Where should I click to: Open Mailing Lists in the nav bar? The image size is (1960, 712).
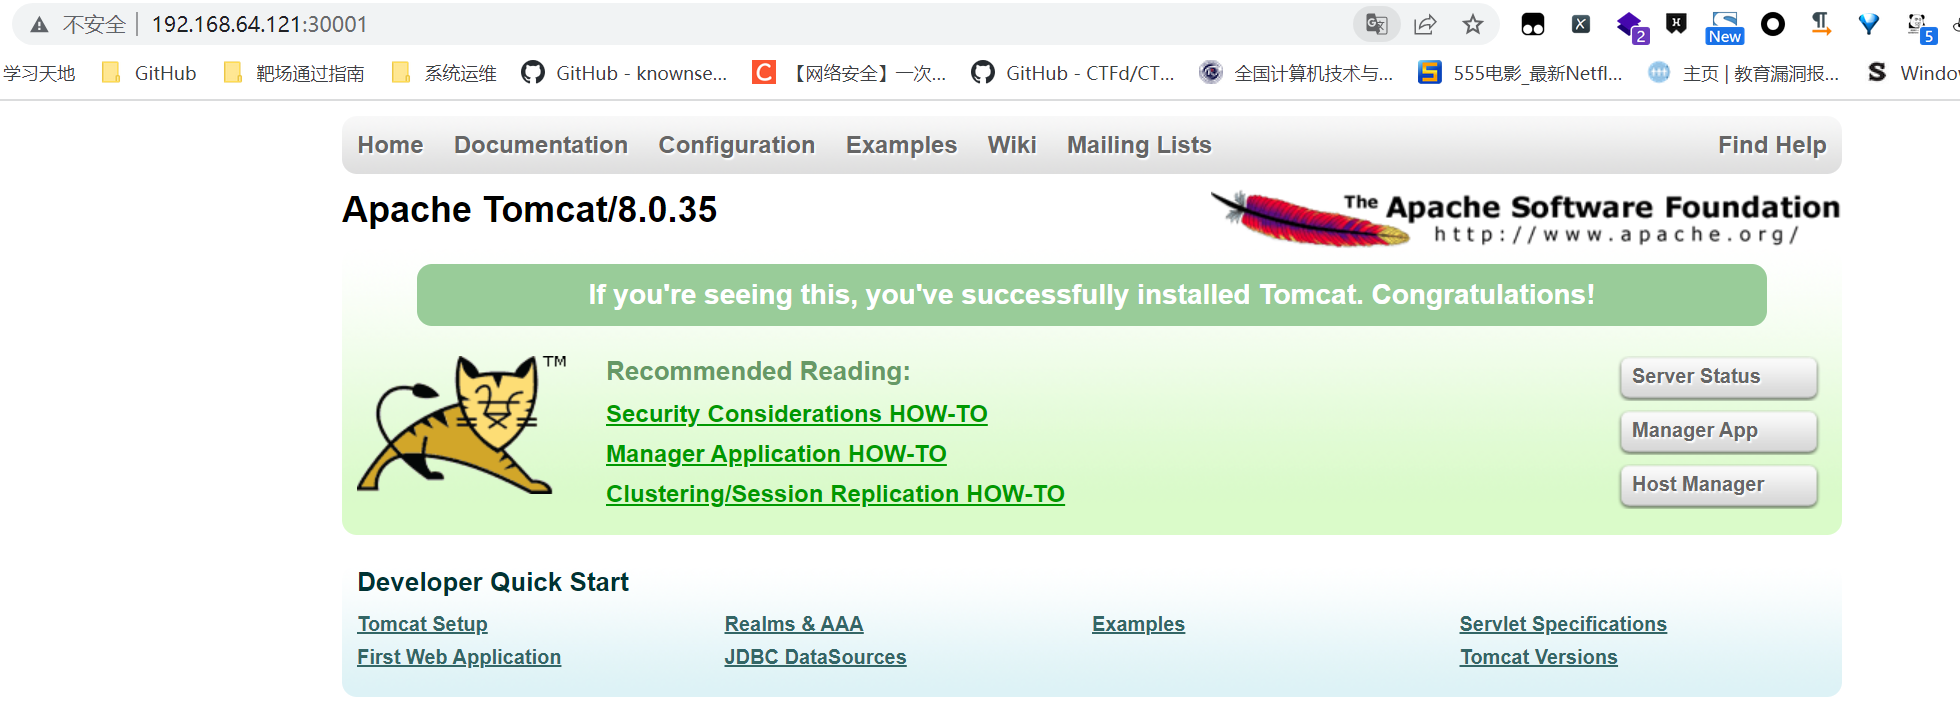click(1139, 145)
